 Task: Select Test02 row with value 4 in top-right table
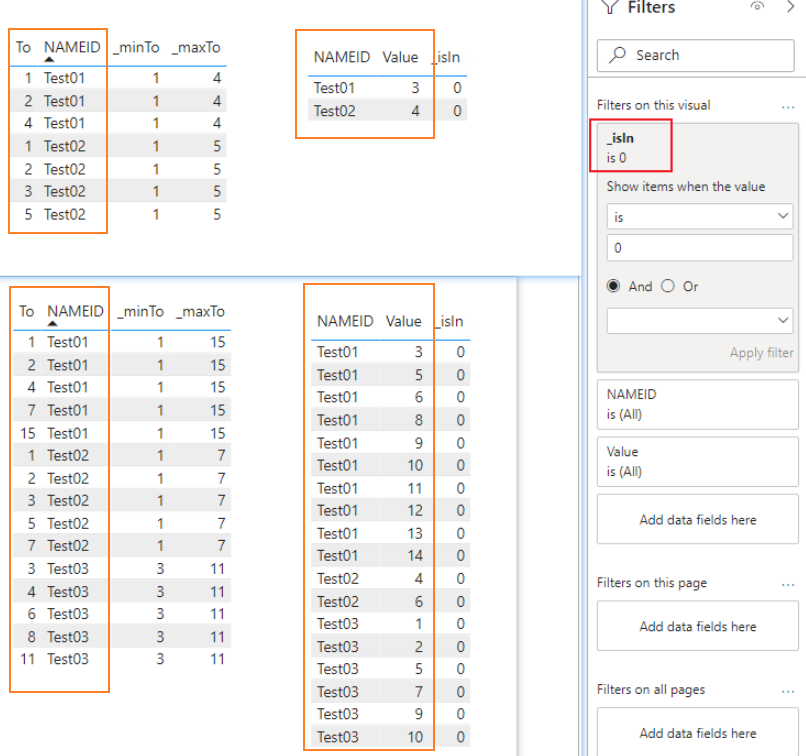coord(388,110)
